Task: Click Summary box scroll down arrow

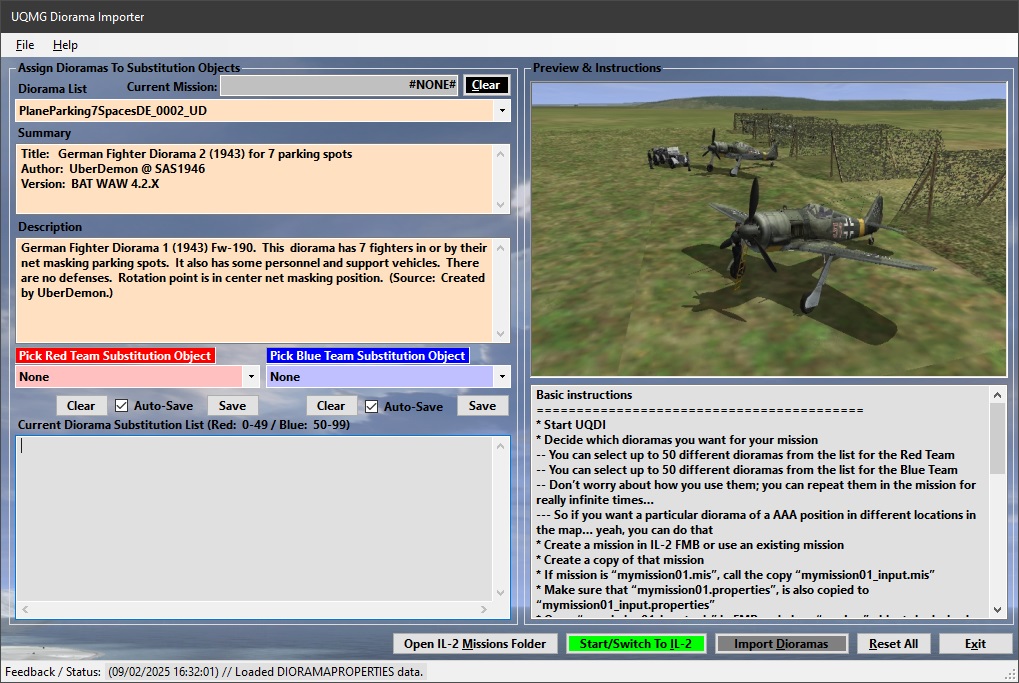Action: (500, 204)
